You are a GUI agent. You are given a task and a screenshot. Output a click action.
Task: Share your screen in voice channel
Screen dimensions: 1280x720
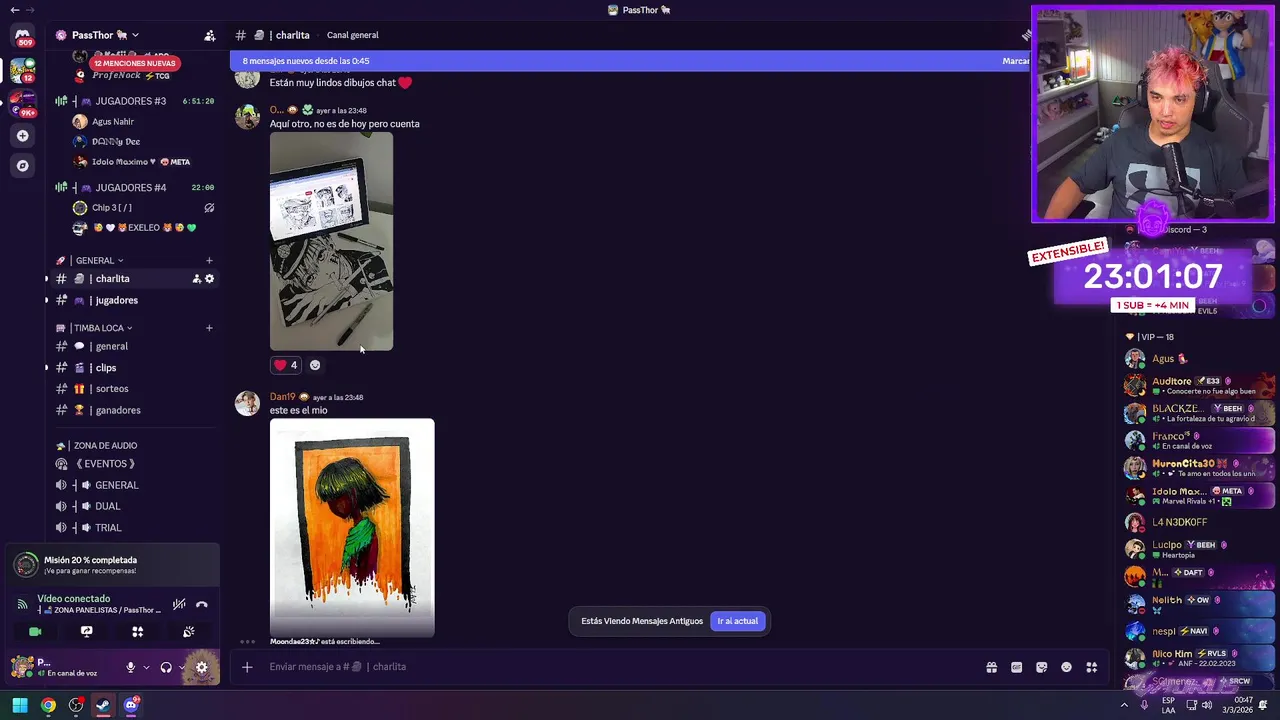click(x=86, y=632)
